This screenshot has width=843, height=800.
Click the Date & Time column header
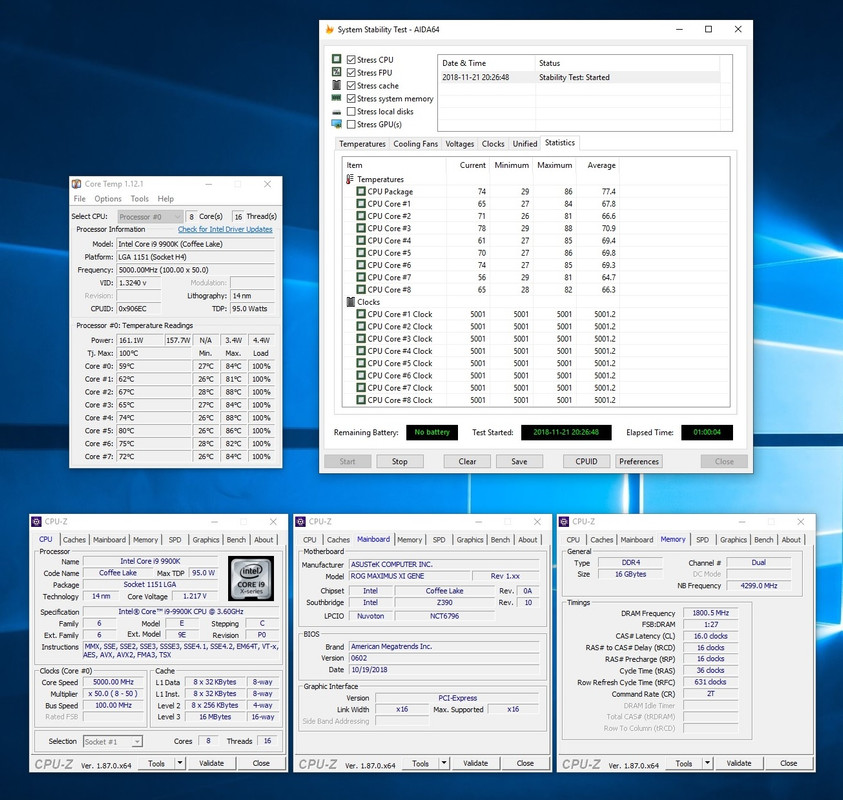pos(487,63)
